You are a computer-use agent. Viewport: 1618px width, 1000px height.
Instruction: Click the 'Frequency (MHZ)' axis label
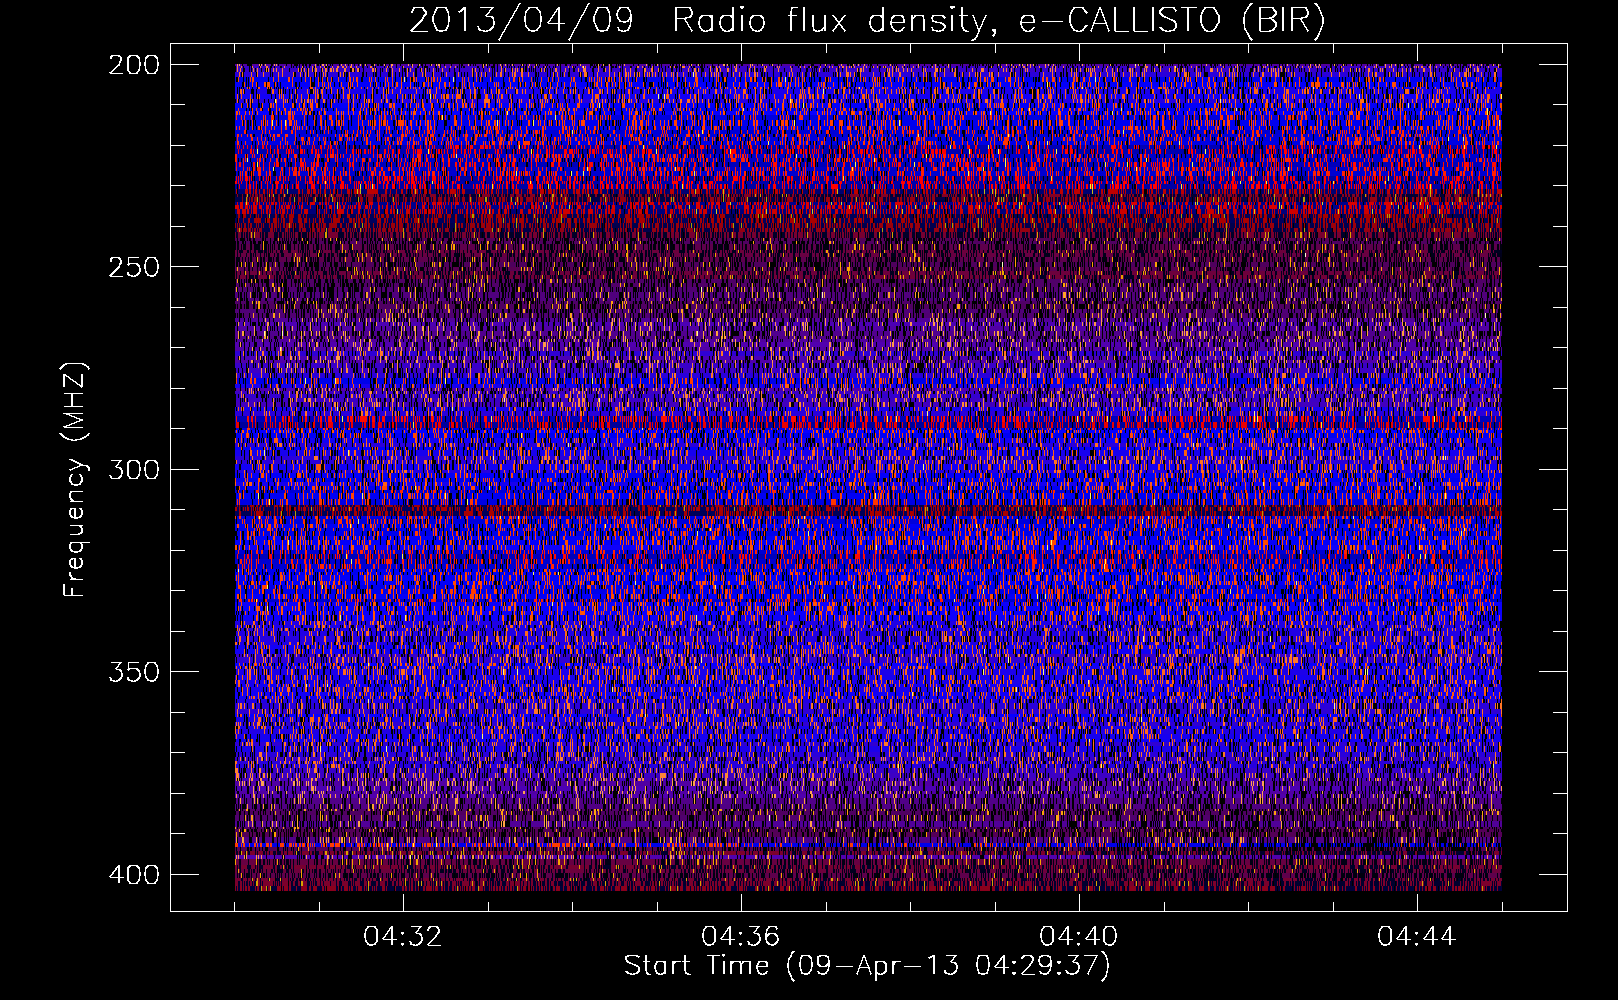(75, 479)
